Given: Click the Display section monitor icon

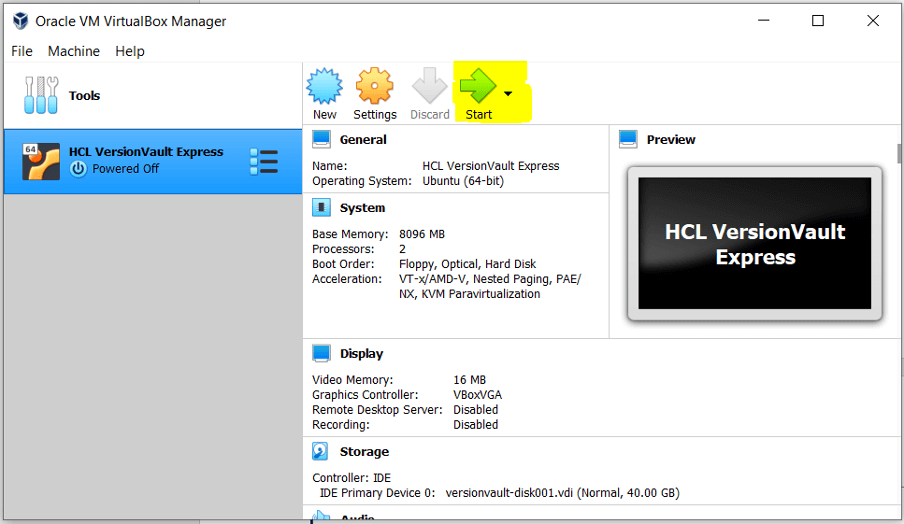Looking at the screenshot, I should 321,353.
